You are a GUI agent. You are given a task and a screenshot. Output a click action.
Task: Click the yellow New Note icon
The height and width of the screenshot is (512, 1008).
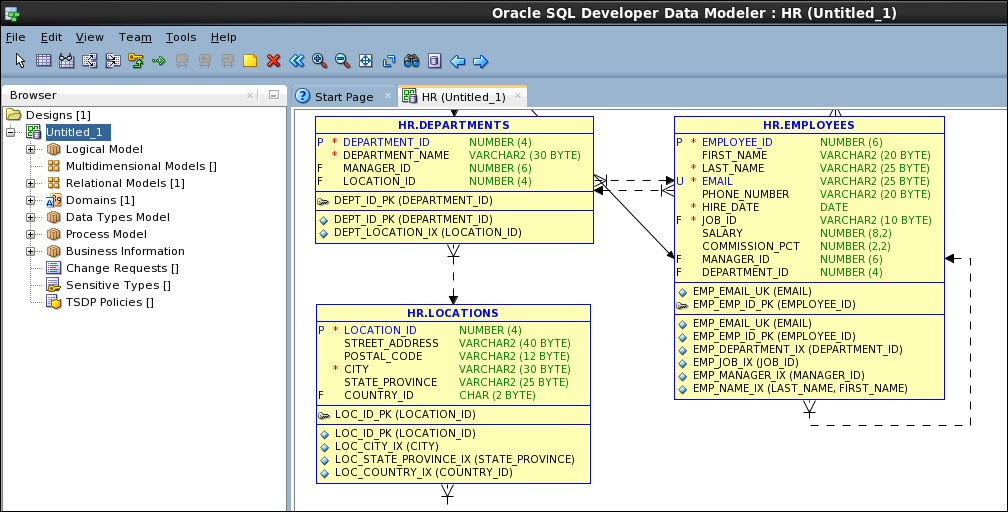pyautogui.click(x=250, y=61)
